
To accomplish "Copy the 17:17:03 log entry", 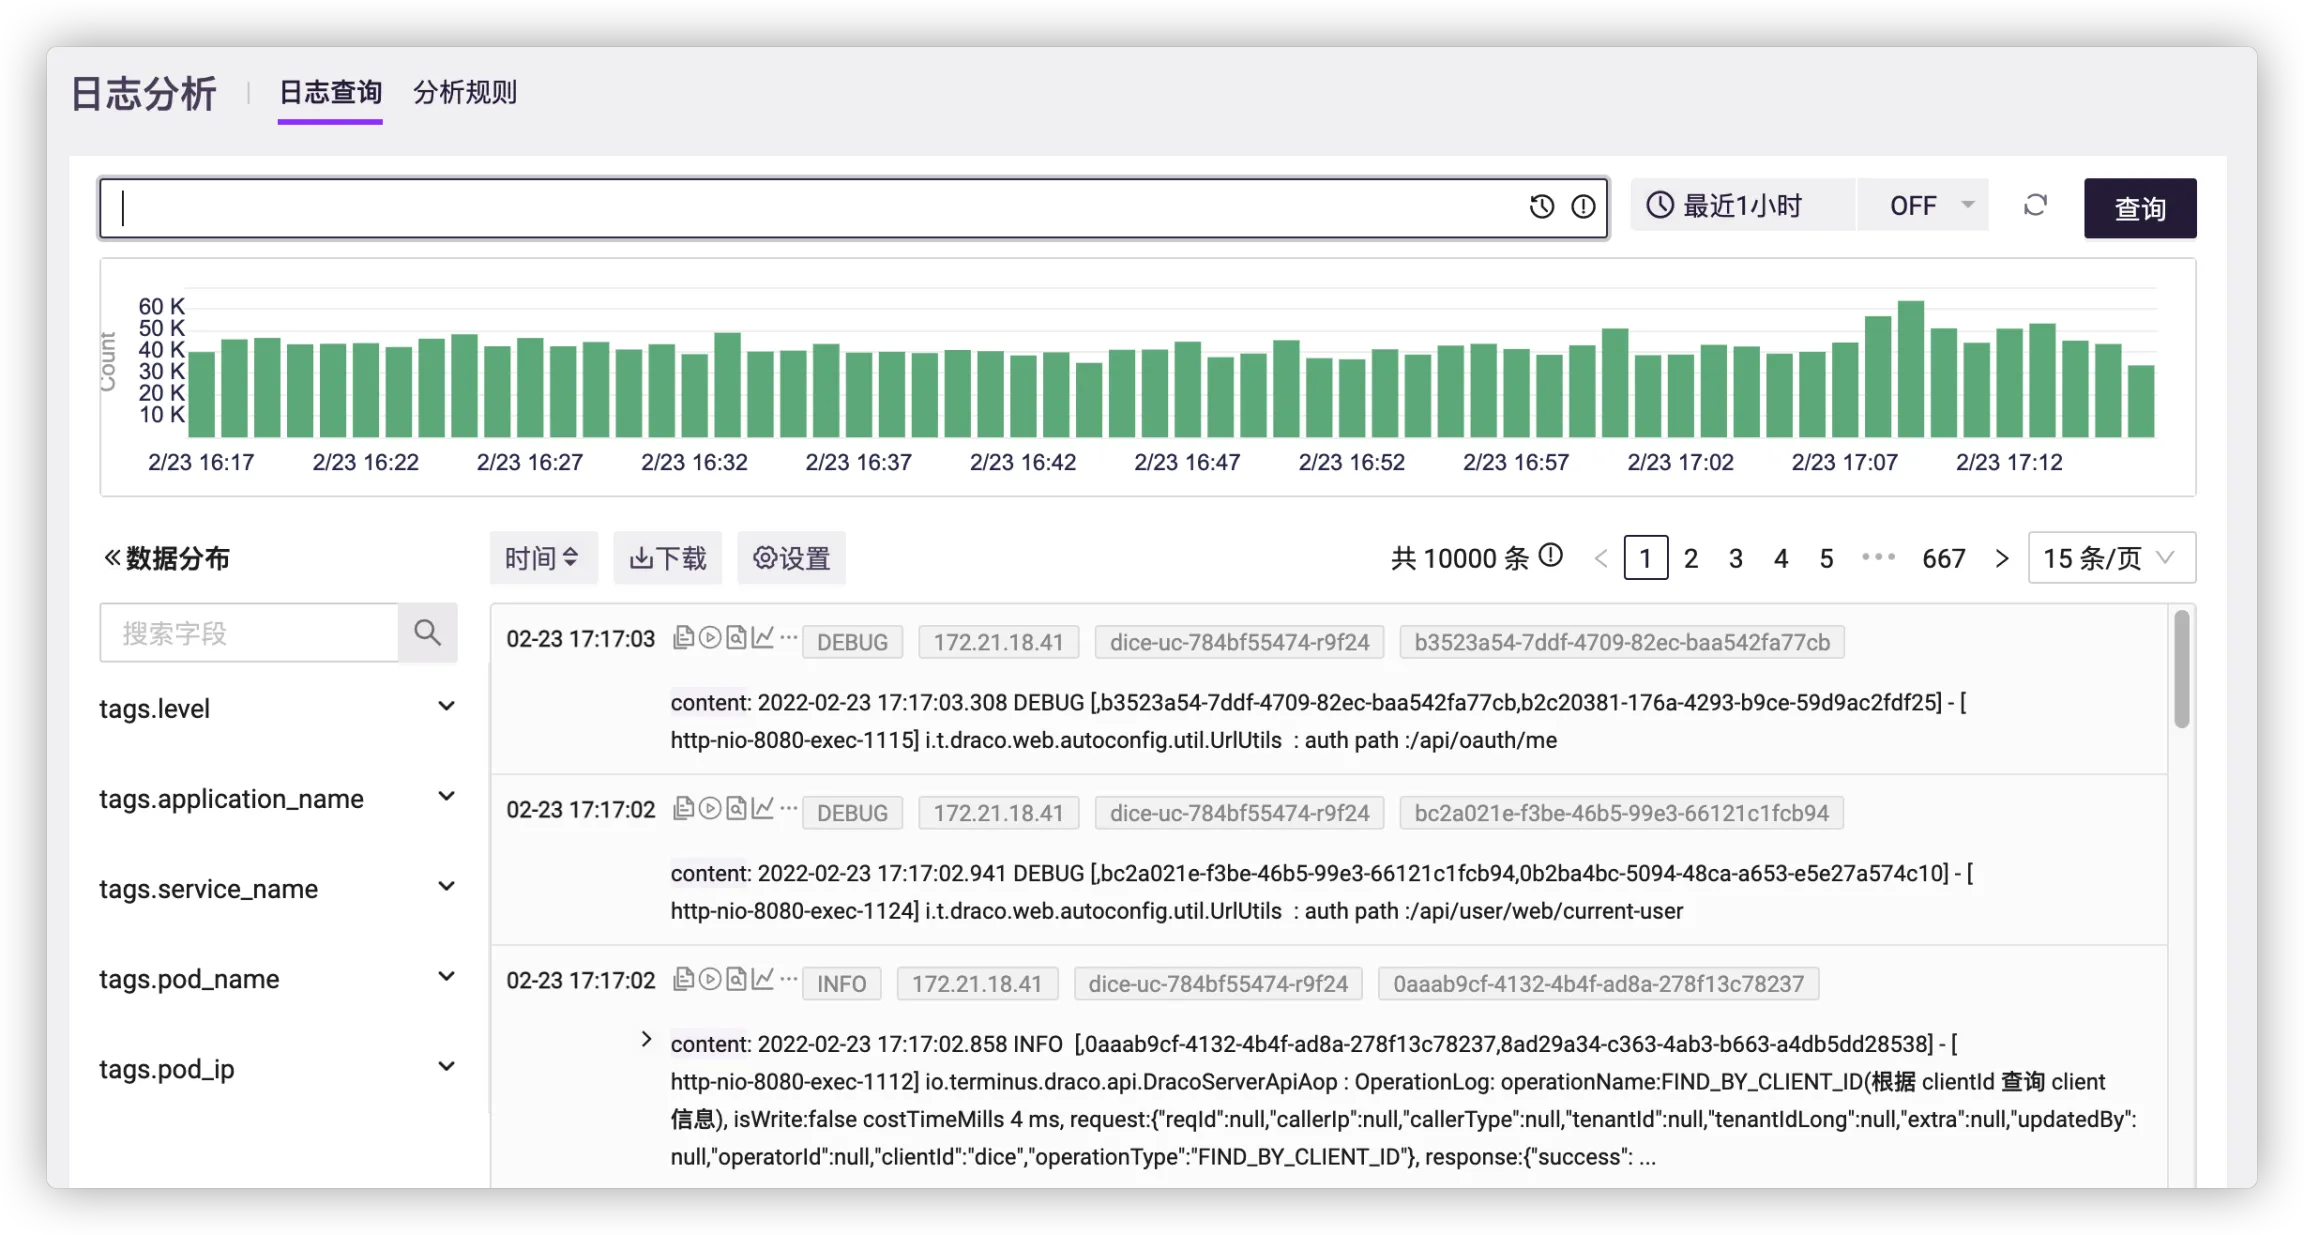I will (x=683, y=638).
